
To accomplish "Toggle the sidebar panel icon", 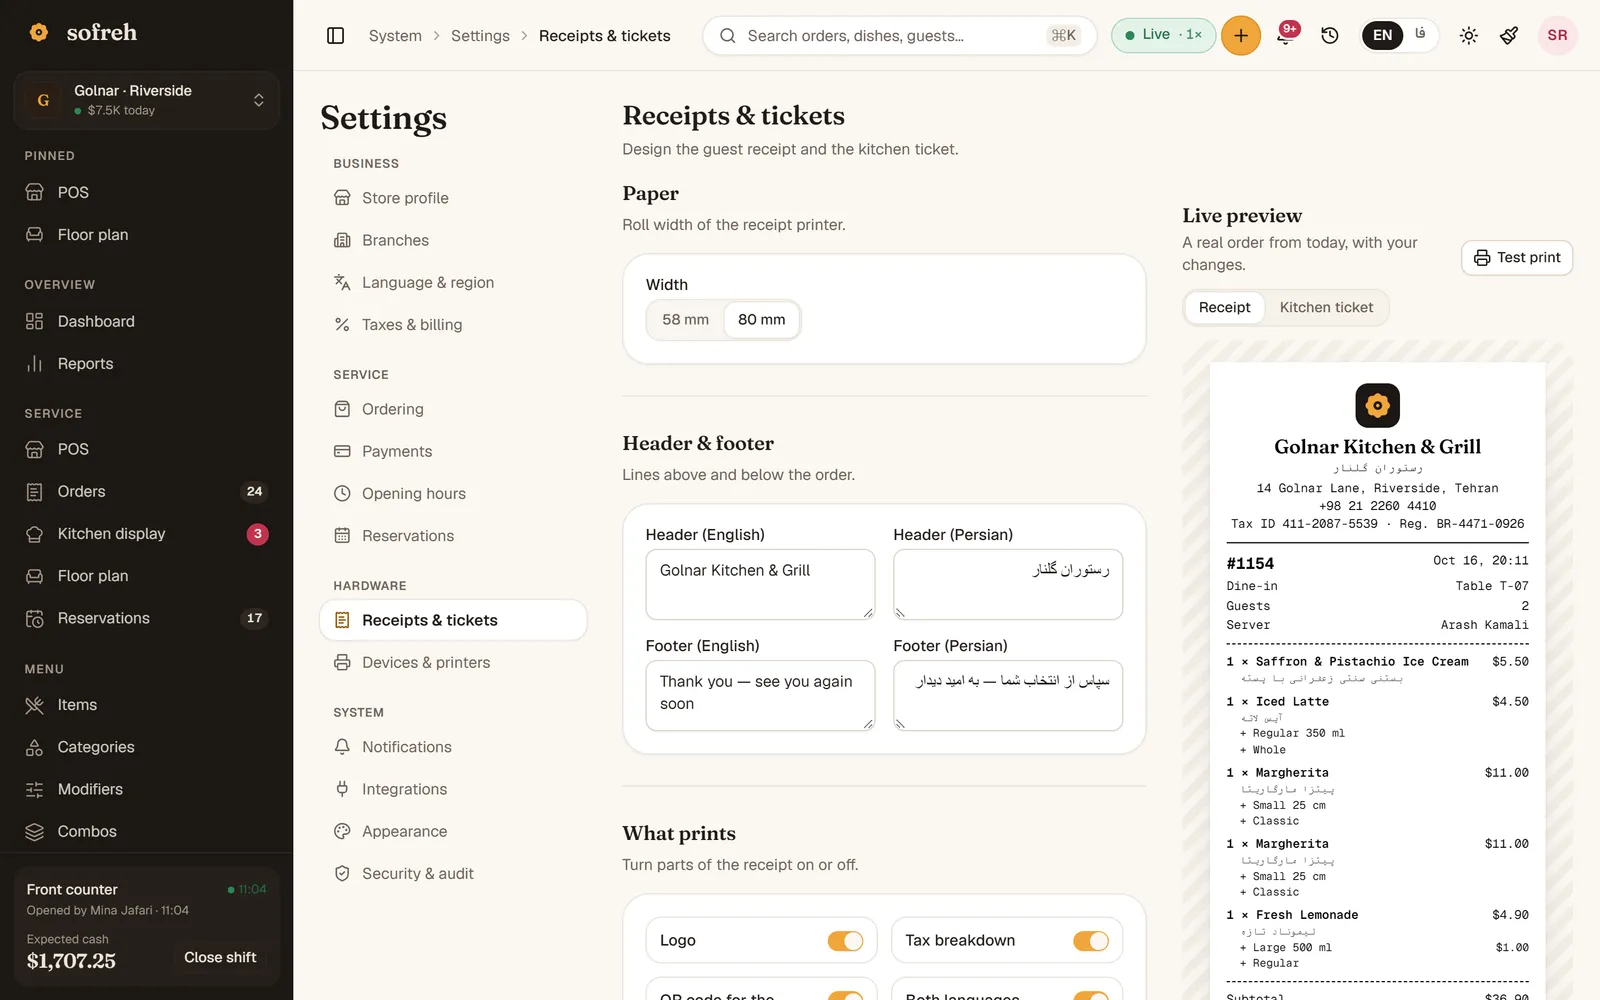I will click(336, 36).
